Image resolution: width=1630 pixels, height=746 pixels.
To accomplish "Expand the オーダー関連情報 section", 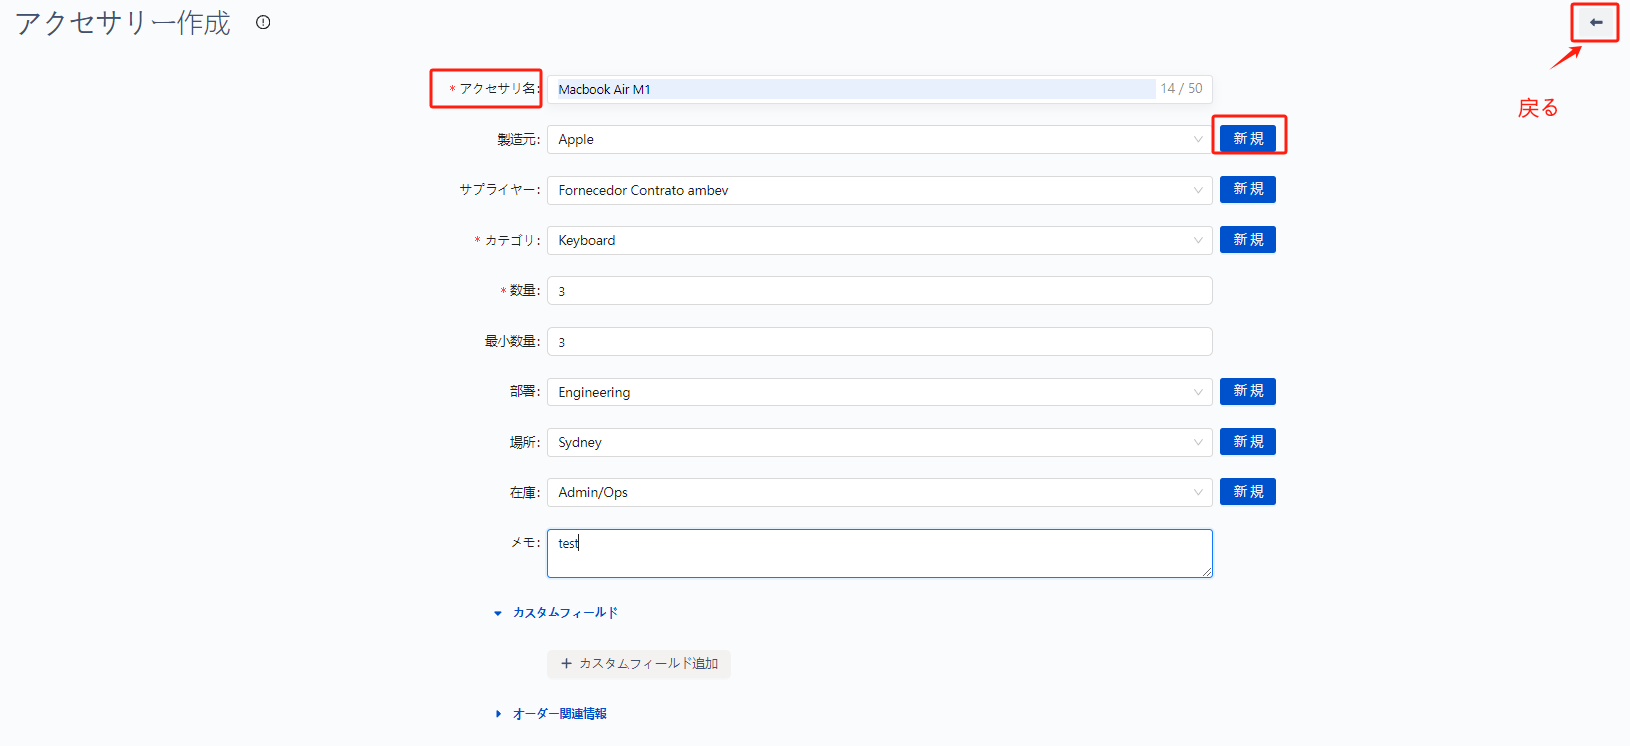I will pos(498,714).
